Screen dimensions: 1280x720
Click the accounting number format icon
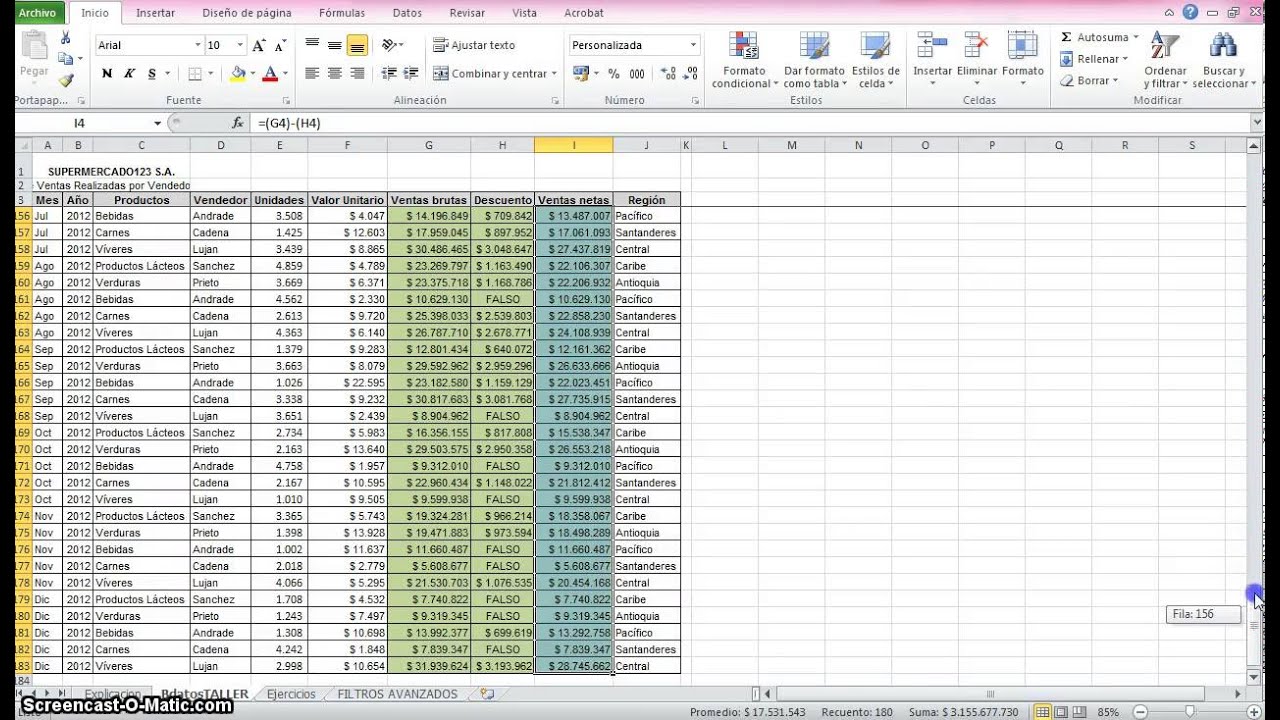(581, 73)
